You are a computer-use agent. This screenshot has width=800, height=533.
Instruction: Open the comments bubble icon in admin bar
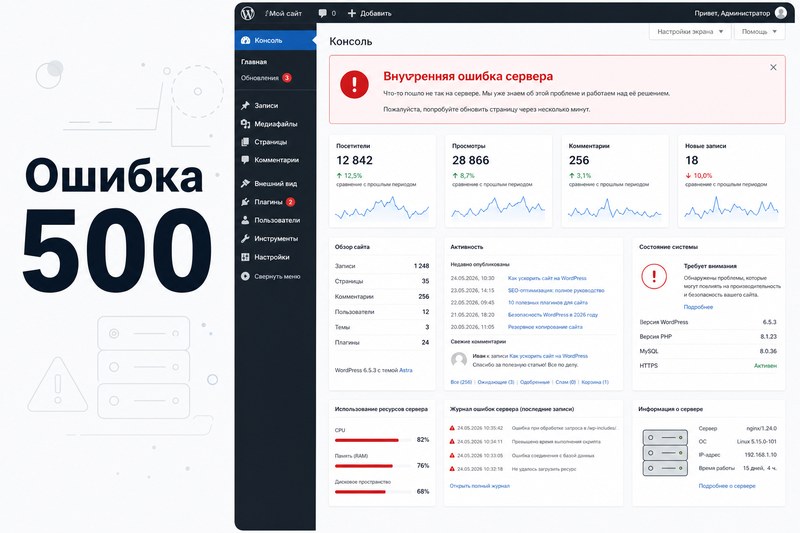pos(322,13)
